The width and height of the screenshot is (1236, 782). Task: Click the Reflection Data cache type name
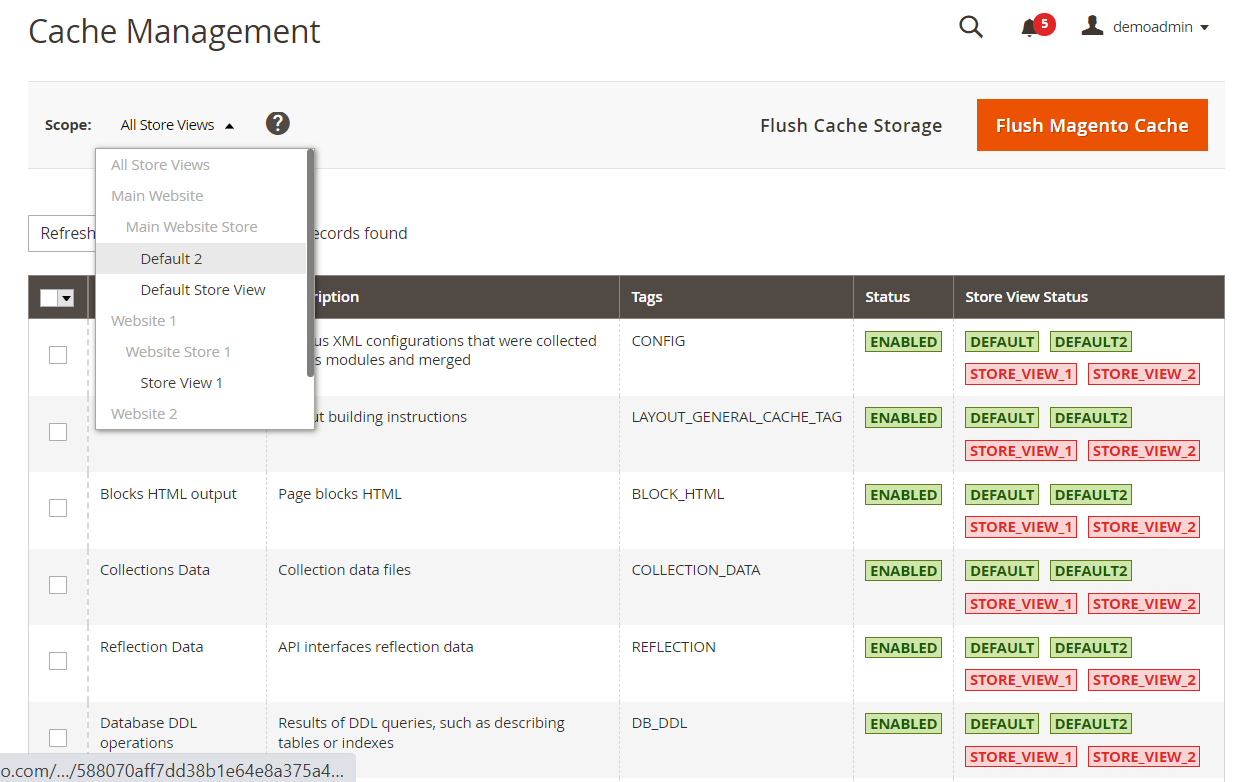click(x=152, y=647)
